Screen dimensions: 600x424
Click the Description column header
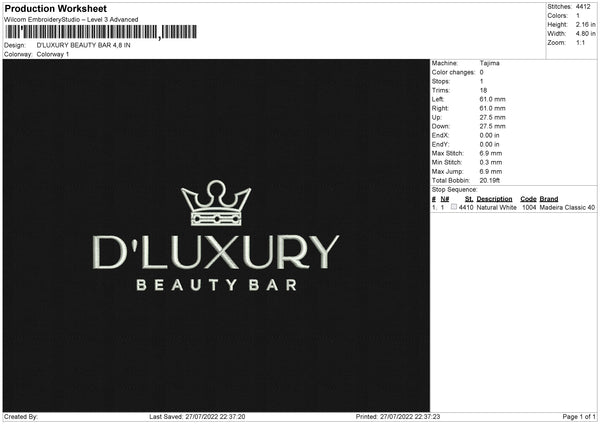[x=494, y=199]
